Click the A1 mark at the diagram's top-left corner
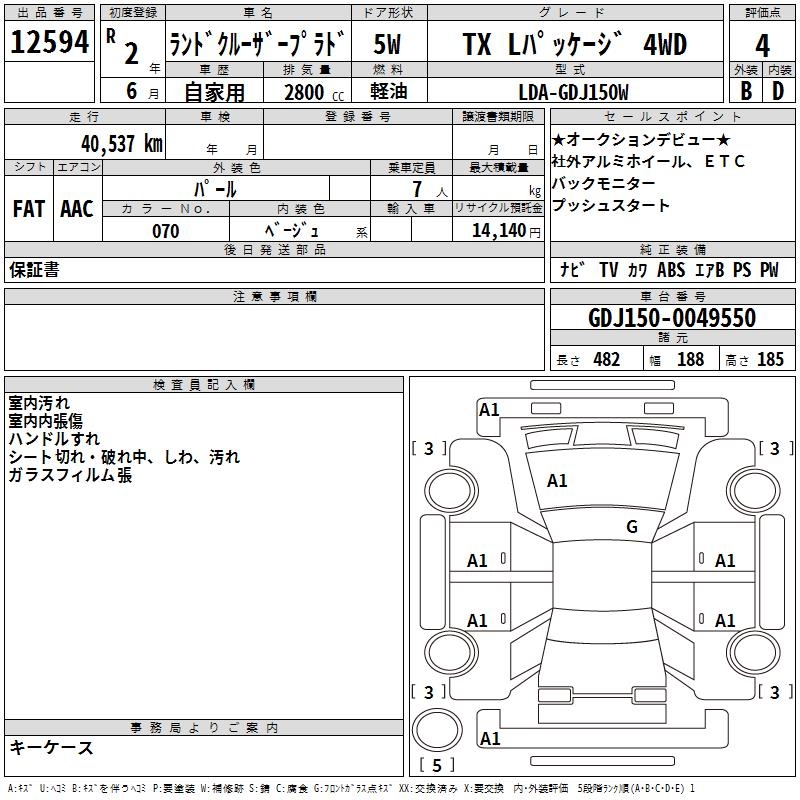800x800 pixels. tap(489, 409)
